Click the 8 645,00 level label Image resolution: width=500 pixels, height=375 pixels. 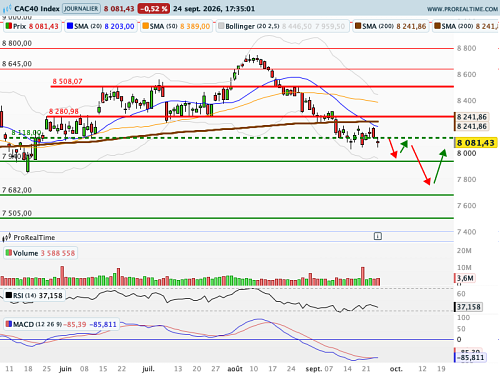coord(17,64)
